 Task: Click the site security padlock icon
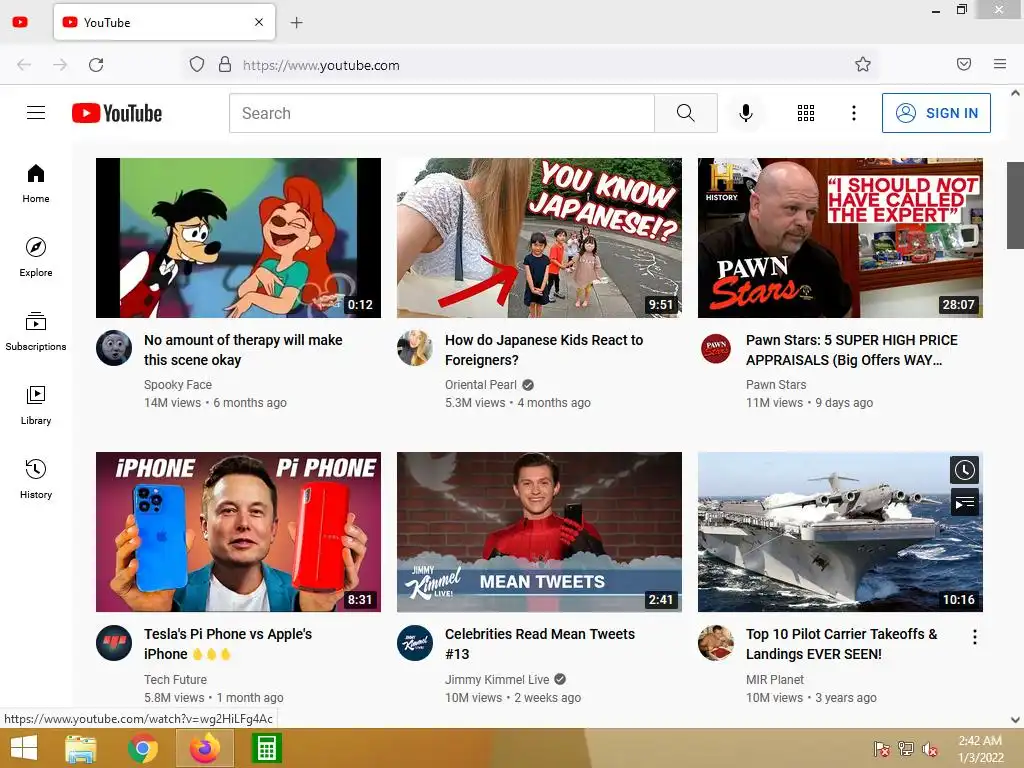pos(225,64)
